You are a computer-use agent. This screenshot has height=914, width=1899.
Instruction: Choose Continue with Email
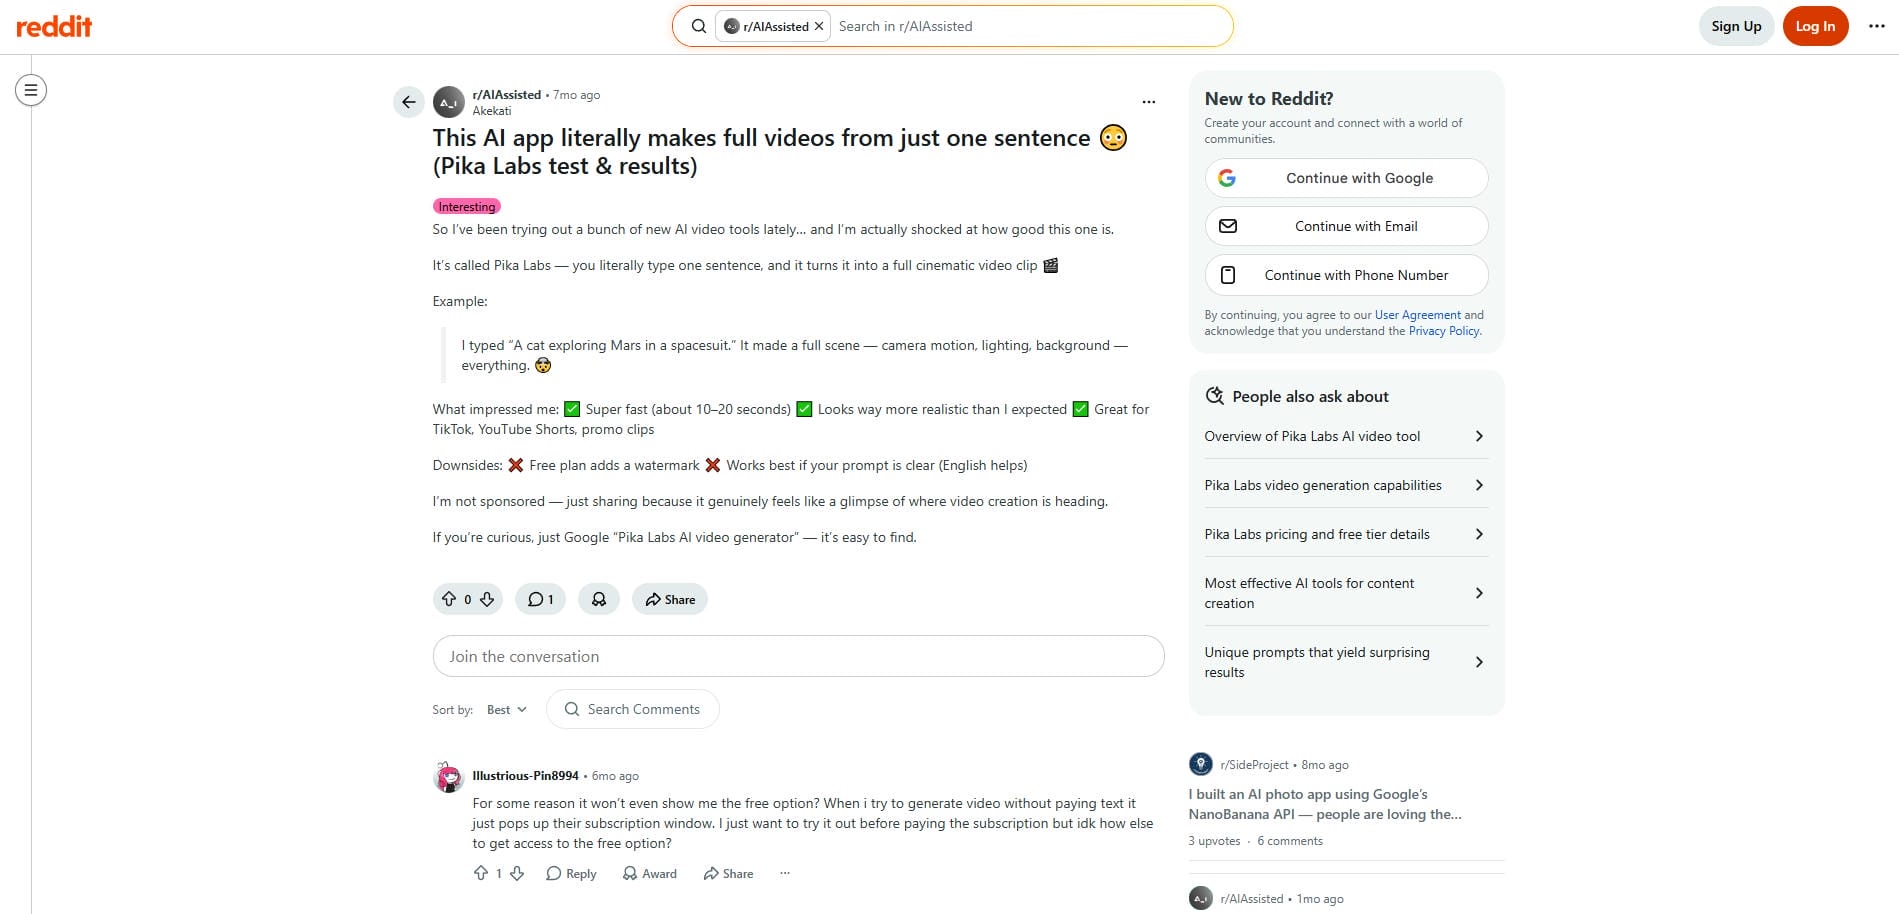[x=1346, y=226]
